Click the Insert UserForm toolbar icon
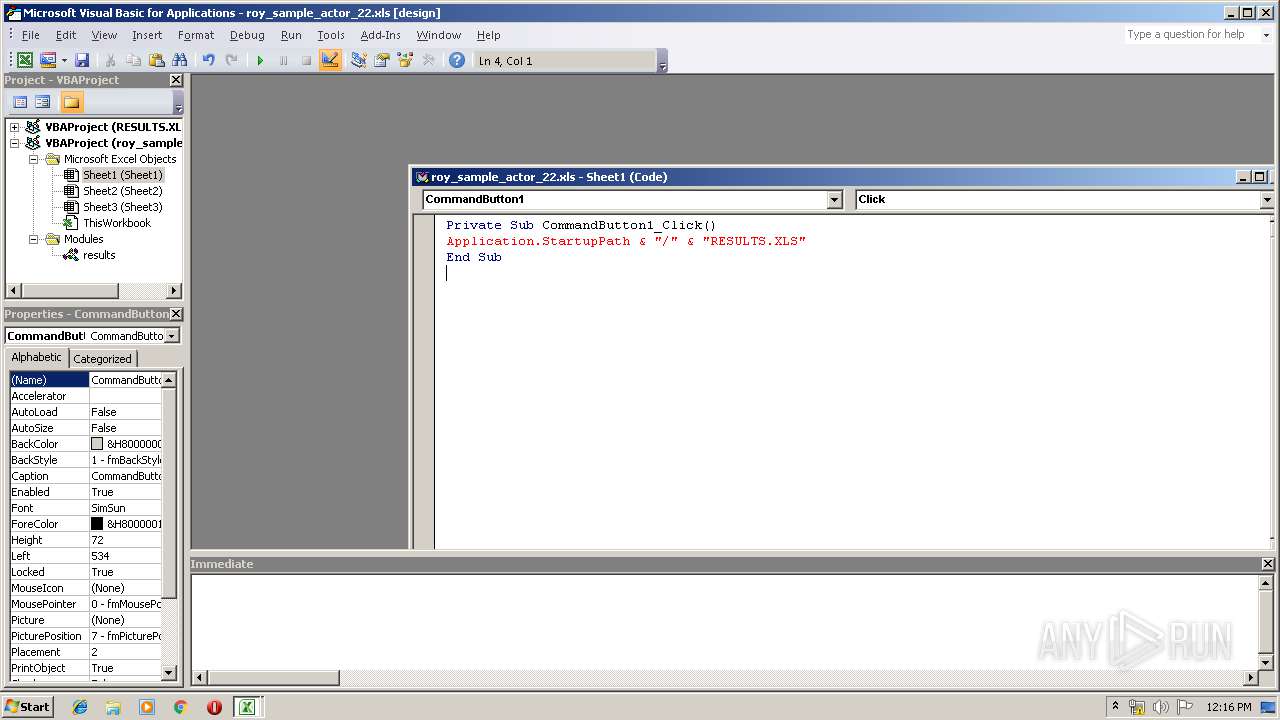1280x720 pixels. [47, 60]
